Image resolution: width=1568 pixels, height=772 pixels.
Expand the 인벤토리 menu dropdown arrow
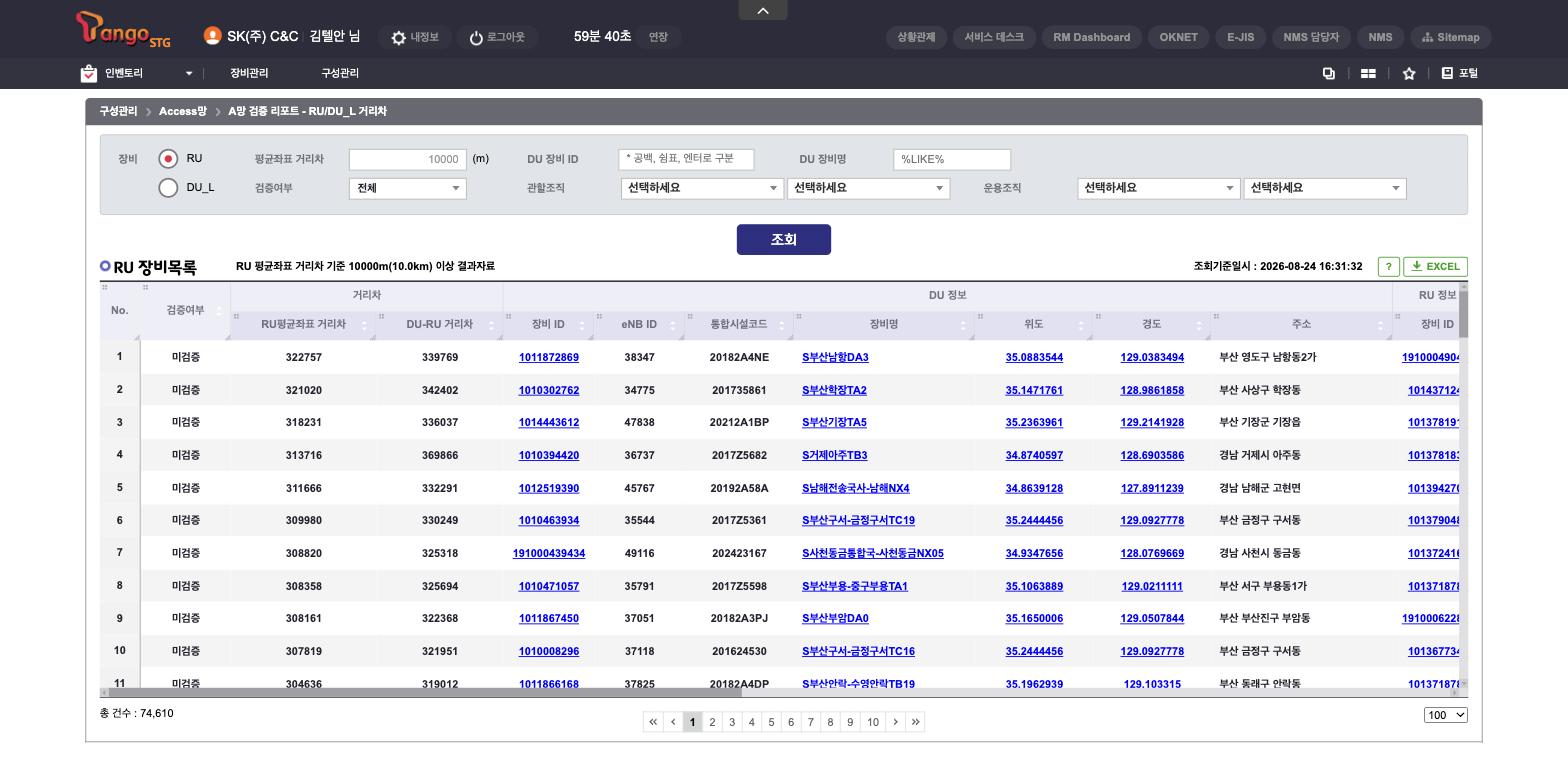(x=188, y=73)
